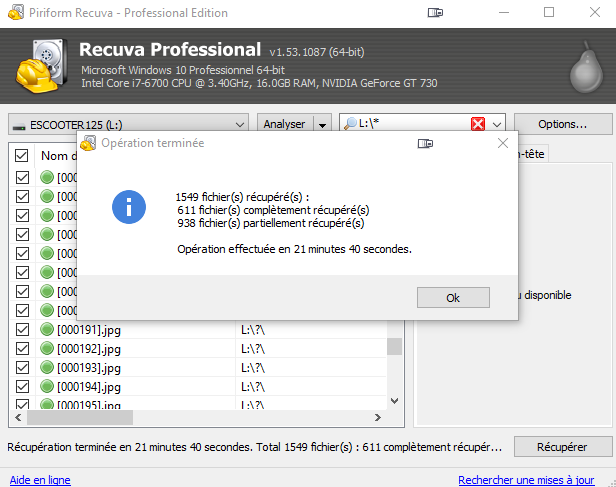The height and width of the screenshot is (487, 616).
Task: Click the Récupérer button
Action: pos(563,447)
